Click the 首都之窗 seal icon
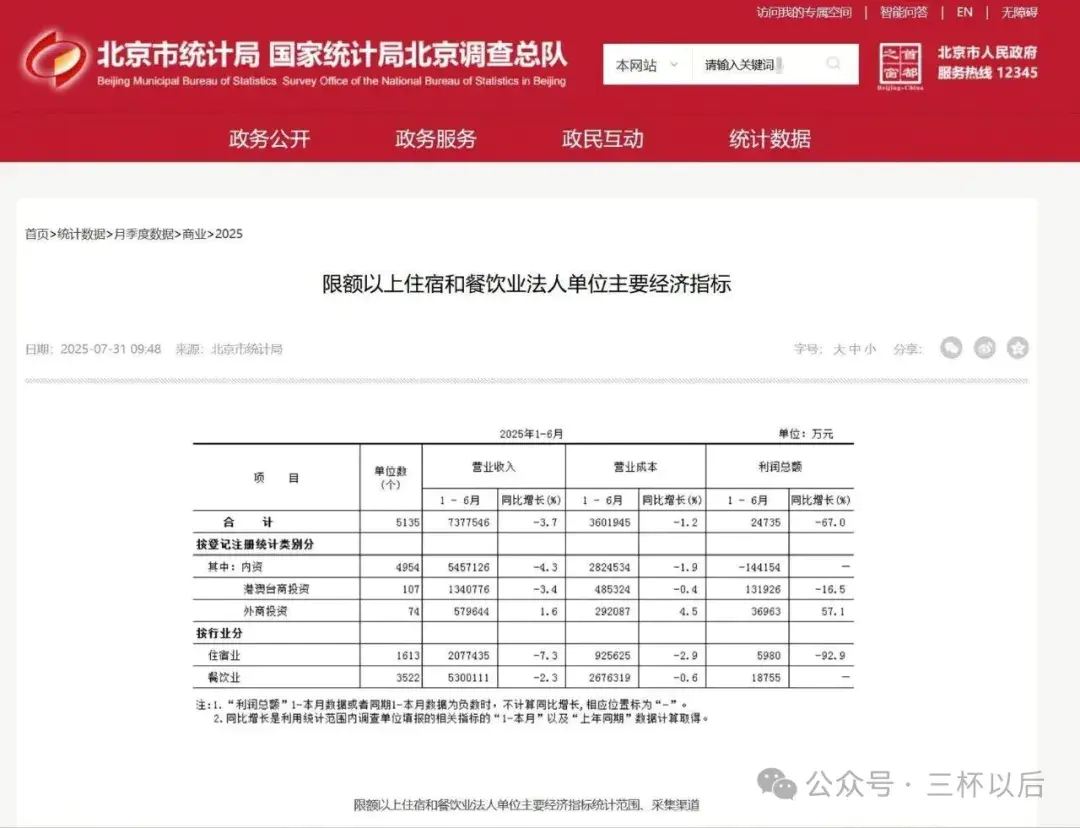The width and height of the screenshot is (1080, 828). coord(900,65)
